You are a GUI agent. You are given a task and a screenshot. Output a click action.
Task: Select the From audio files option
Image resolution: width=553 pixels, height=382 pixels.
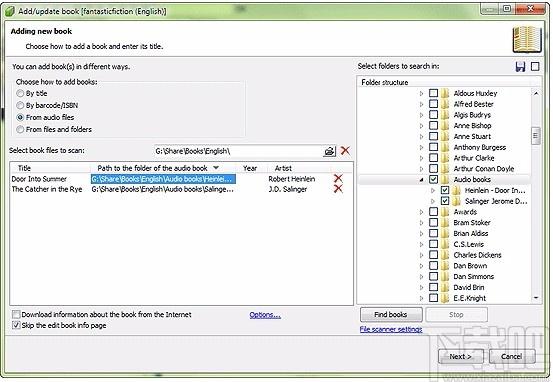(20, 117)
